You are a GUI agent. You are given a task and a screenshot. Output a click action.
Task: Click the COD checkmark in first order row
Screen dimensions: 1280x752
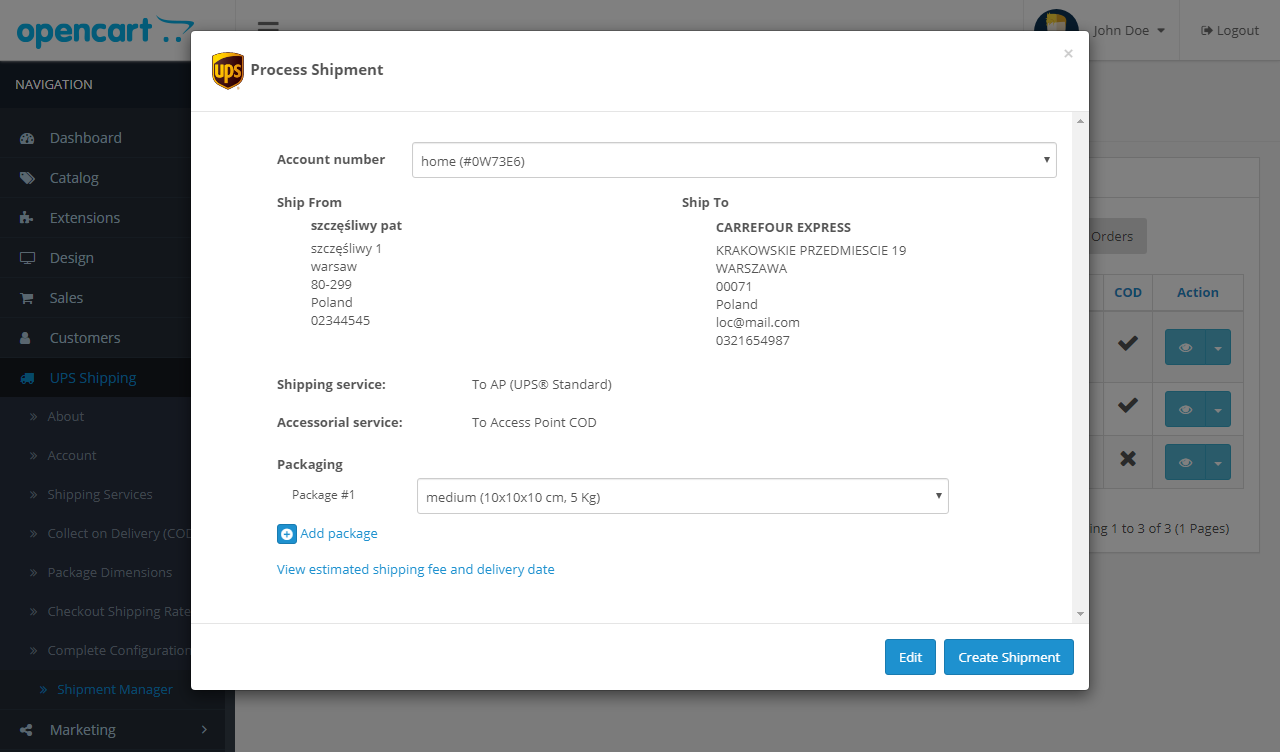[x=1128, y=343]
